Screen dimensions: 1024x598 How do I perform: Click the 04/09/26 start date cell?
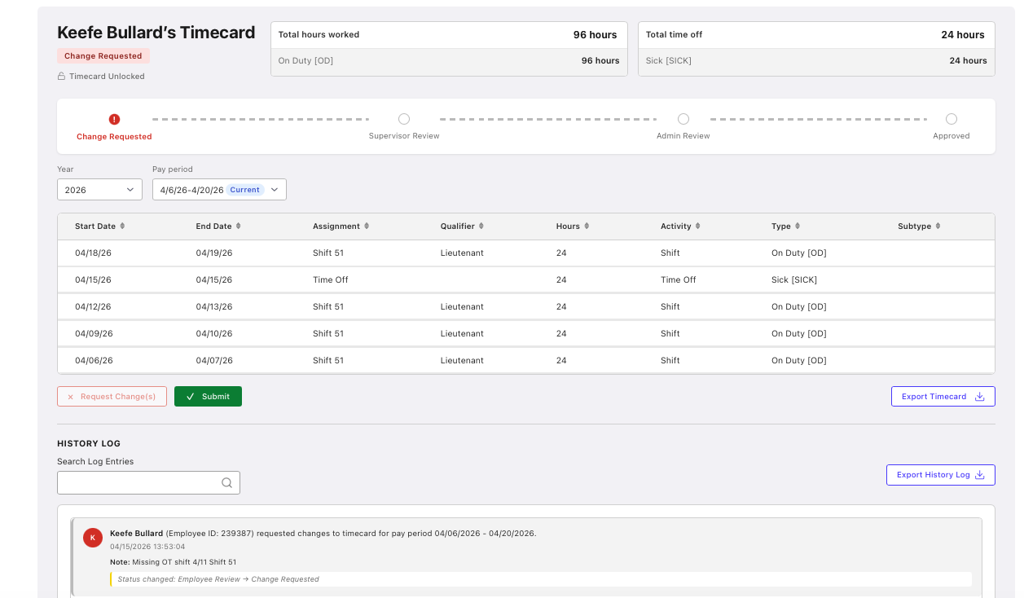pyautogui.click(x=93, y=333)
